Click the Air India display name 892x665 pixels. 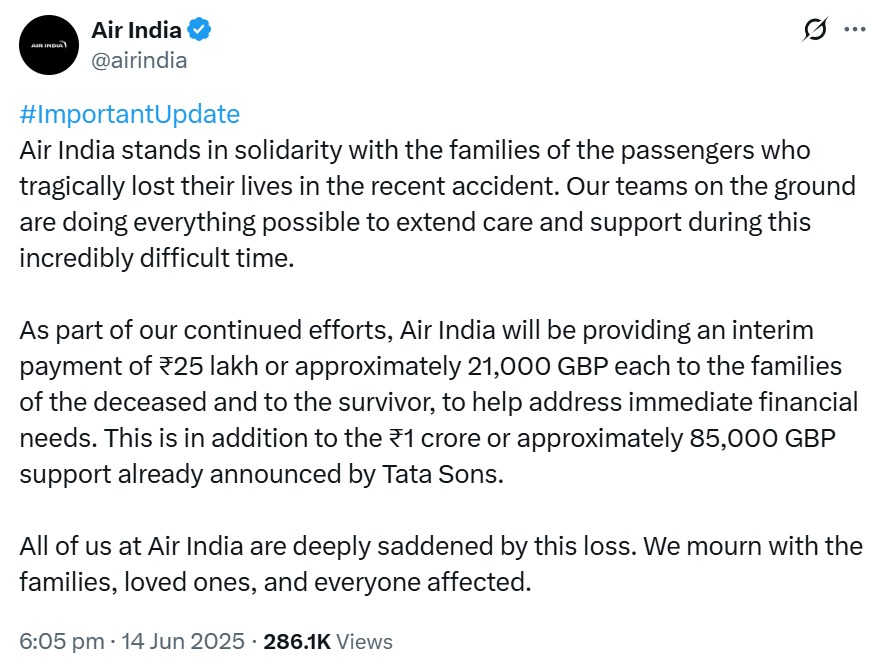[137, 30]
